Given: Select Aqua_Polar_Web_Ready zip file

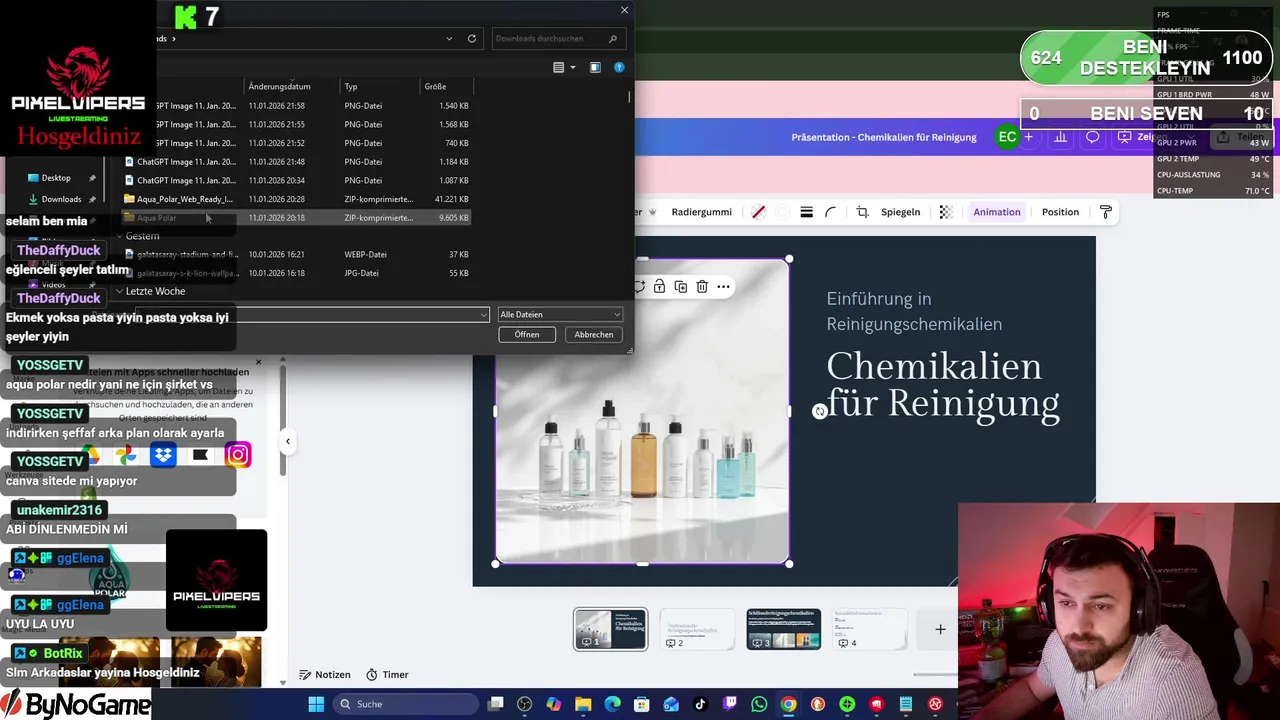Looking at the screenshot, I should [x=296, y=199].
